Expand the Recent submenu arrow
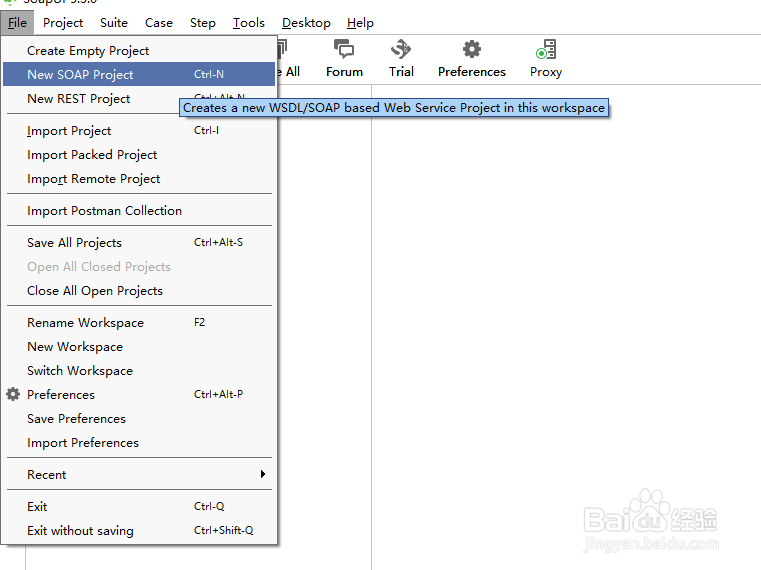 tap(263, 474)
